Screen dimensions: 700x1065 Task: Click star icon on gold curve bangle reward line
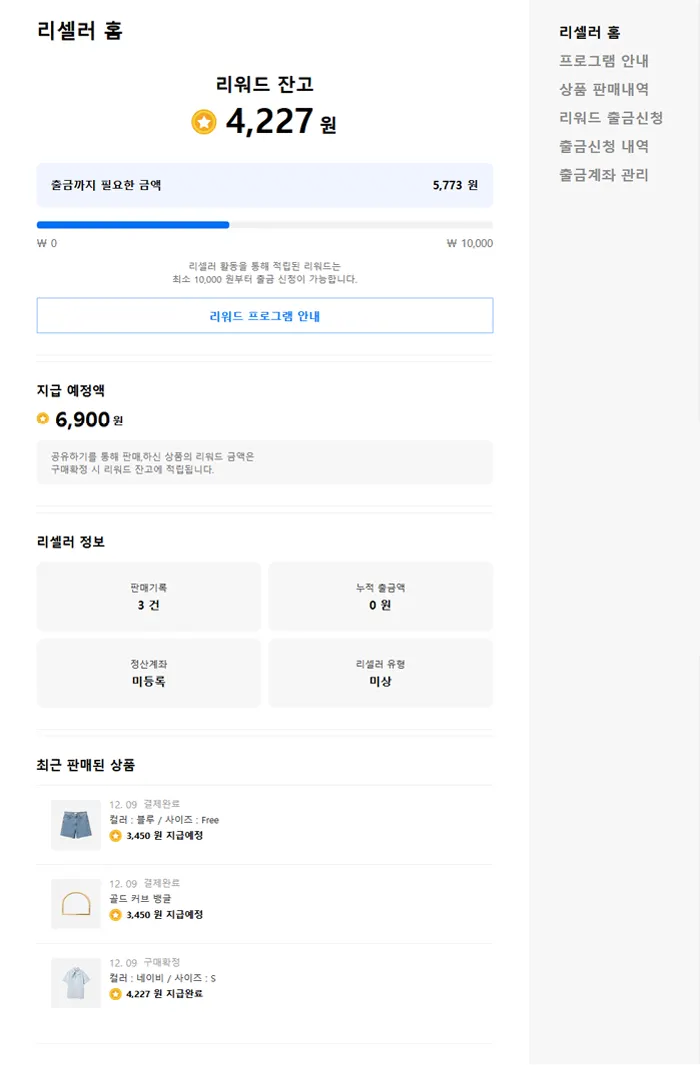[115, 914]
